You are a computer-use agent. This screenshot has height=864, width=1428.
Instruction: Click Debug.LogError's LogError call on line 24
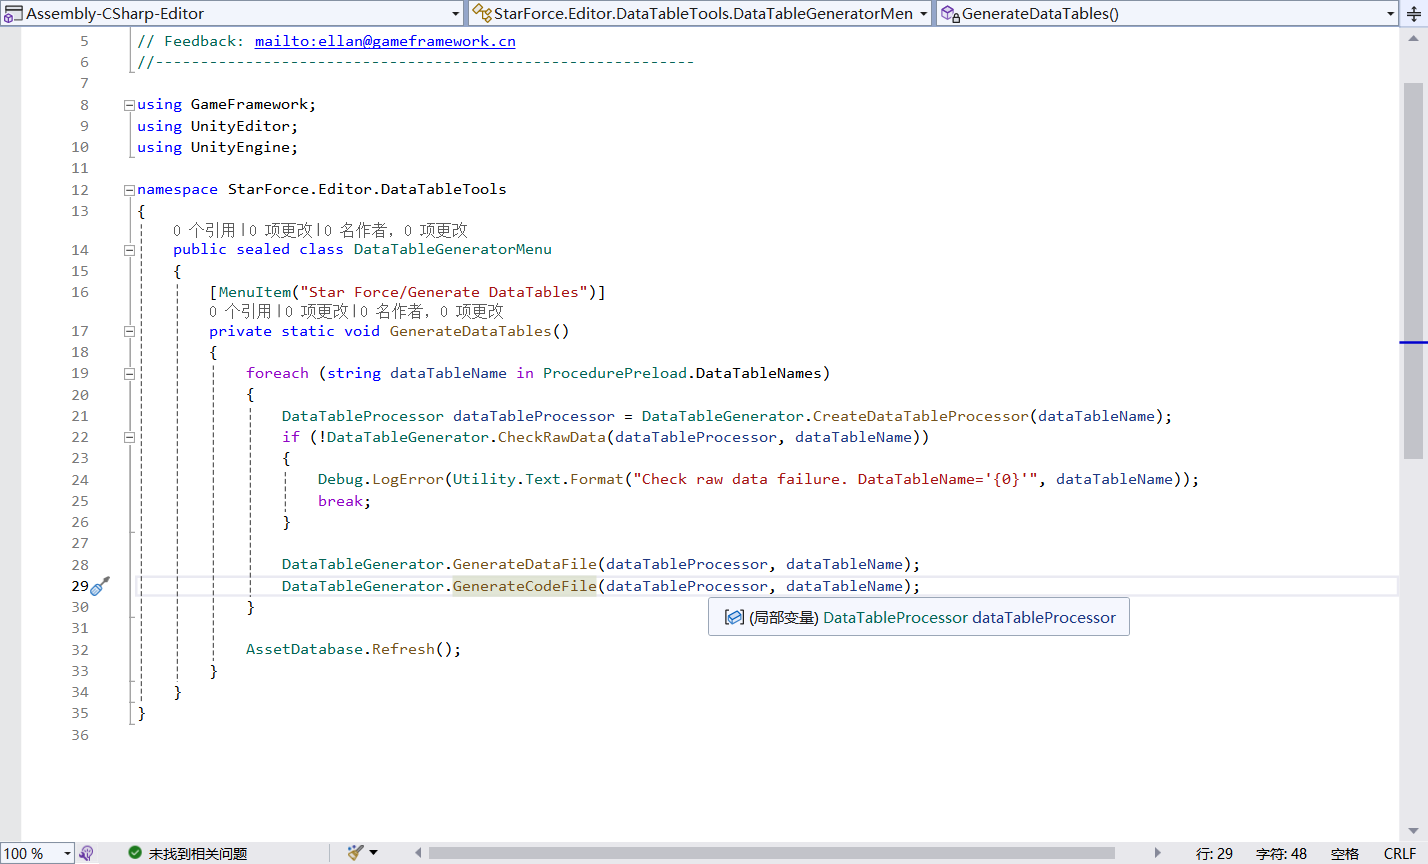pos(407,479)
